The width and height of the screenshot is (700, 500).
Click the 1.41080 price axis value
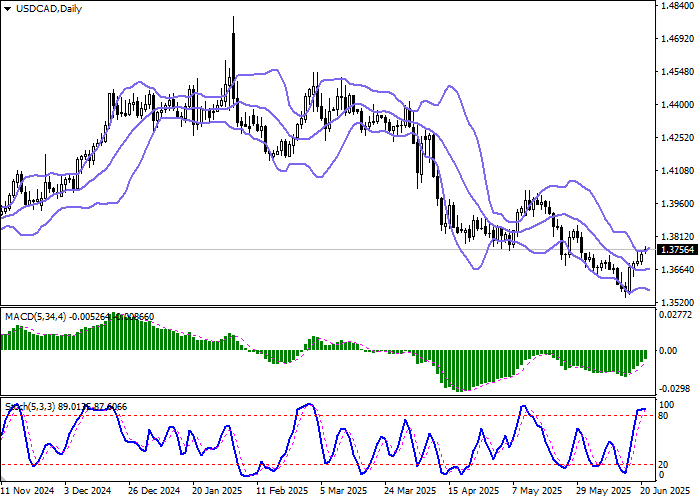pos(677,171)
